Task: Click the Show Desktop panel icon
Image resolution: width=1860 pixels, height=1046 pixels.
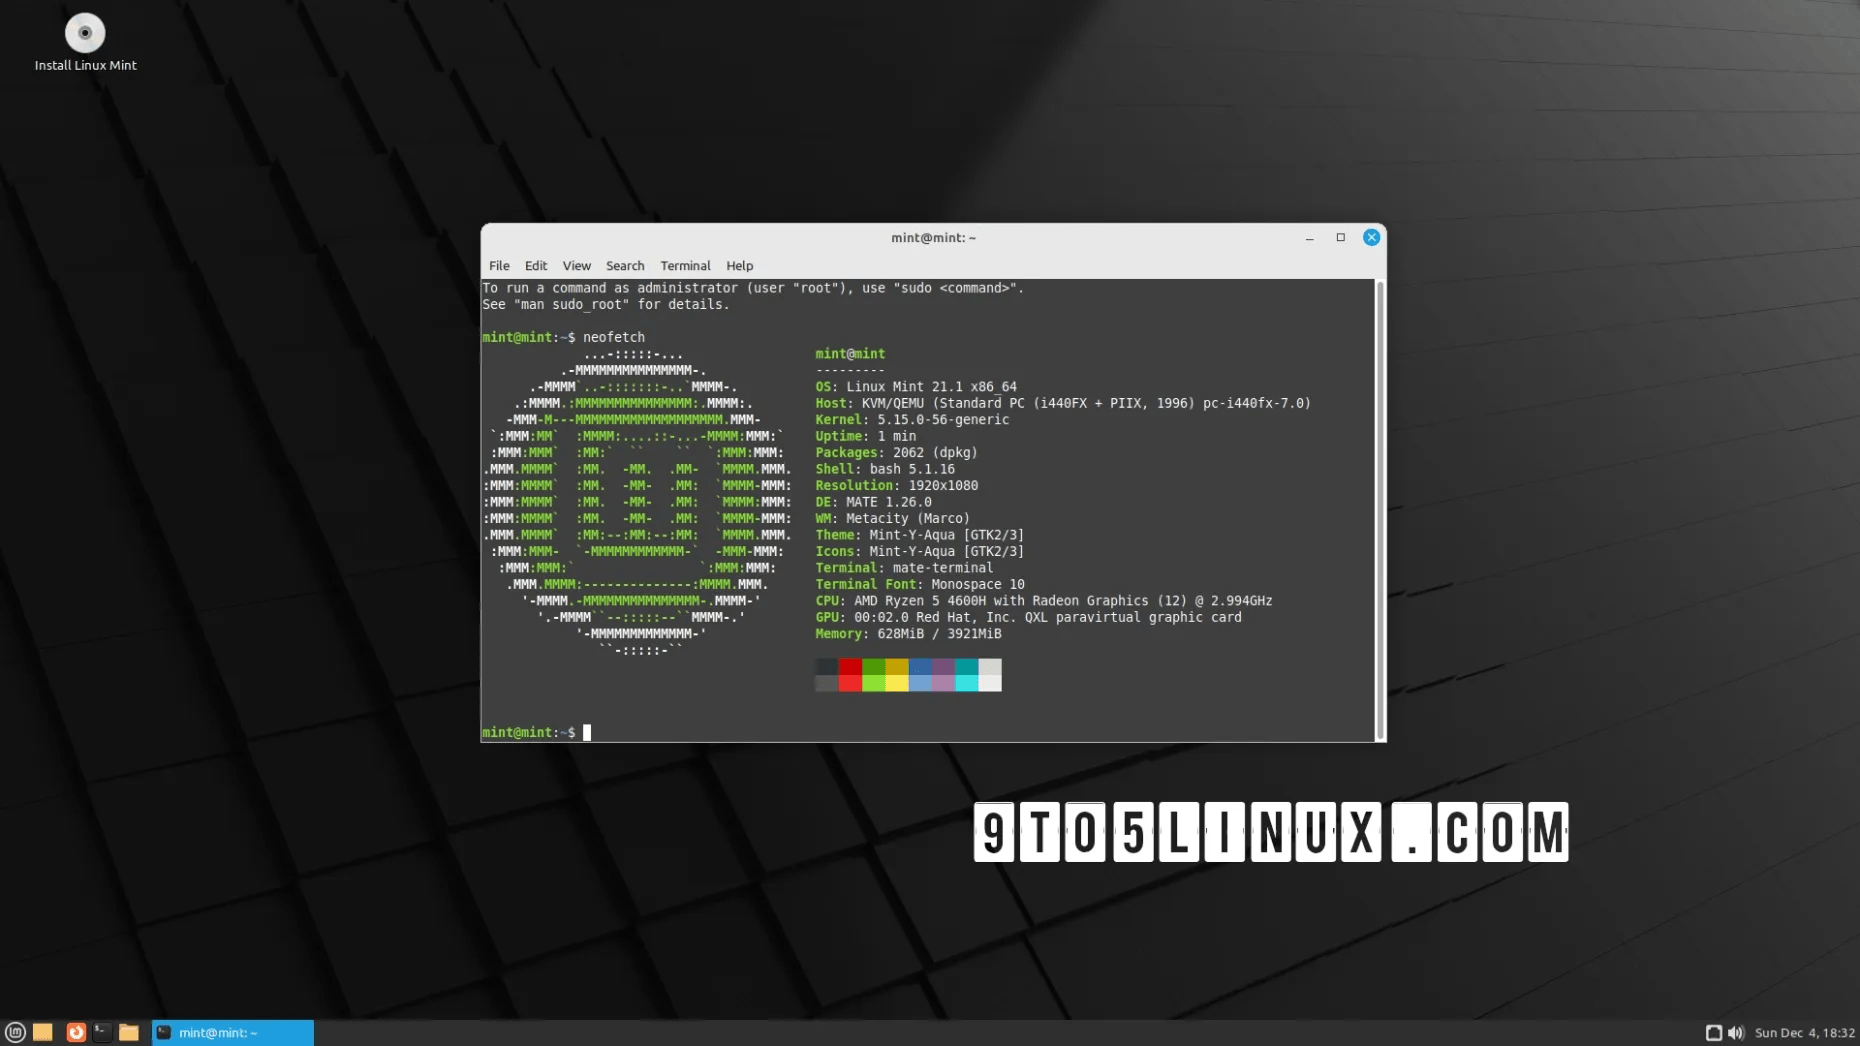Action: click(x=42, y=1032)
